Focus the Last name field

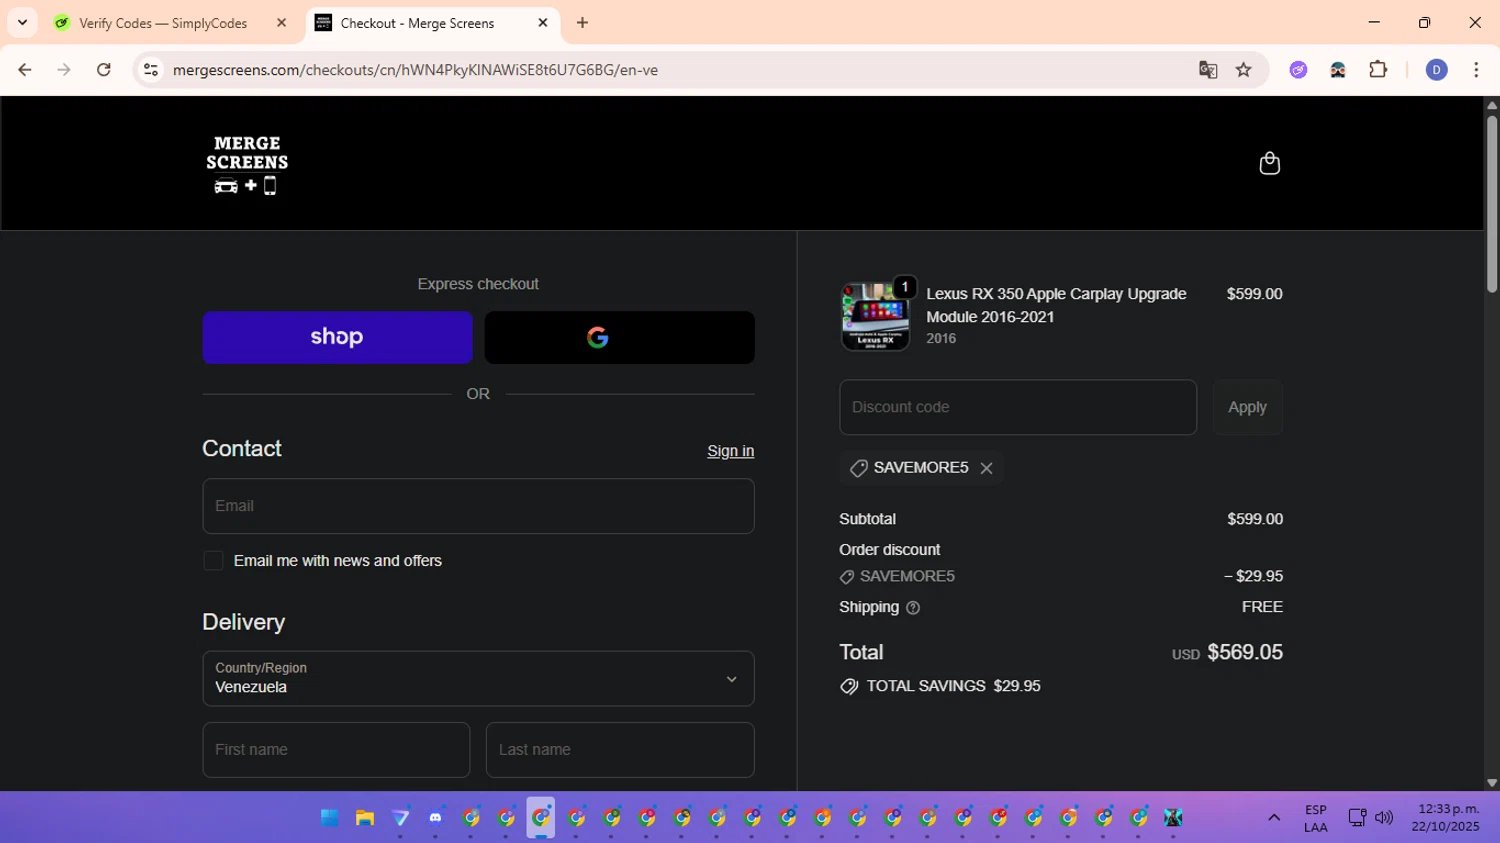(620, 750)
